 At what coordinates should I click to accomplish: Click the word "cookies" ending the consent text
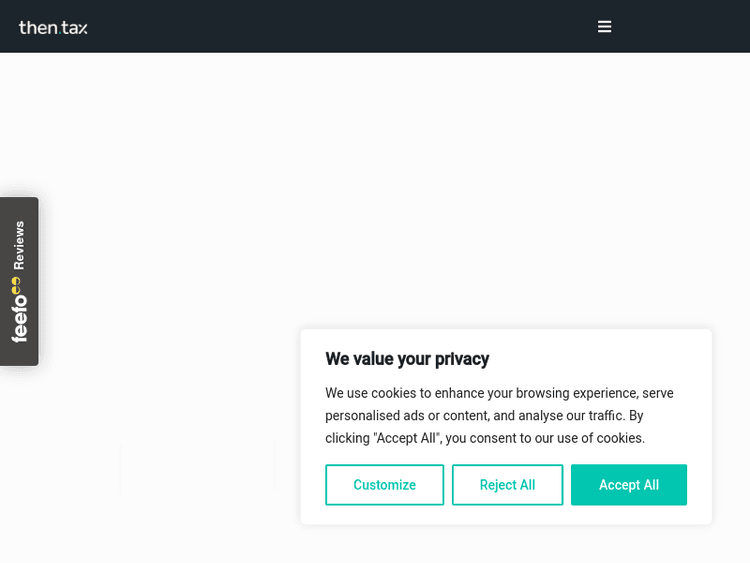pos(621,438)
